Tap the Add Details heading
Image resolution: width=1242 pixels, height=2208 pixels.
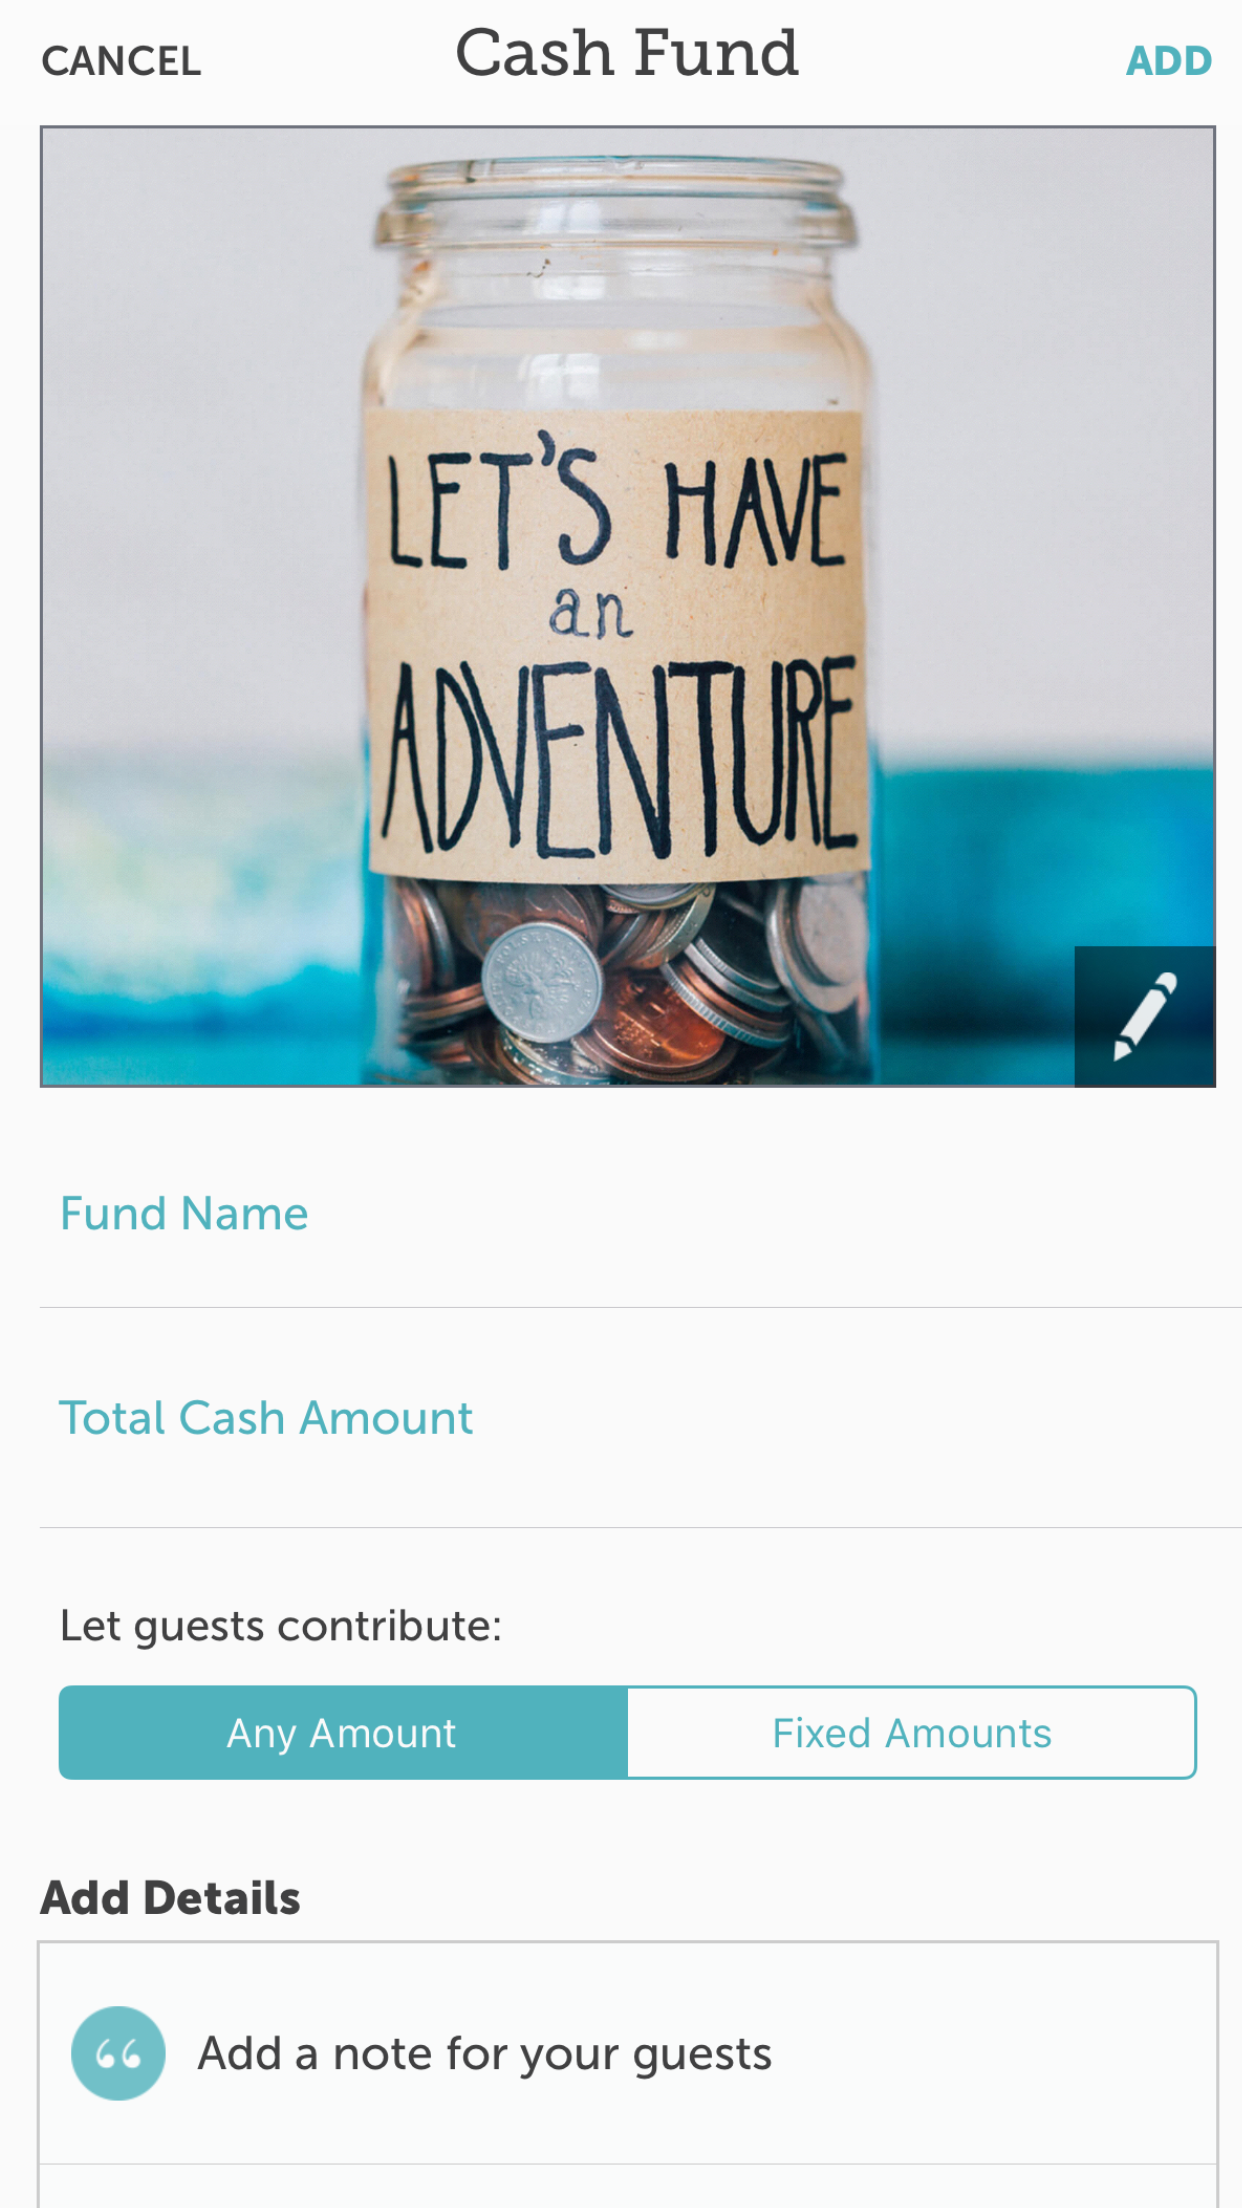pyautogui.click(x=170, y=1898)
